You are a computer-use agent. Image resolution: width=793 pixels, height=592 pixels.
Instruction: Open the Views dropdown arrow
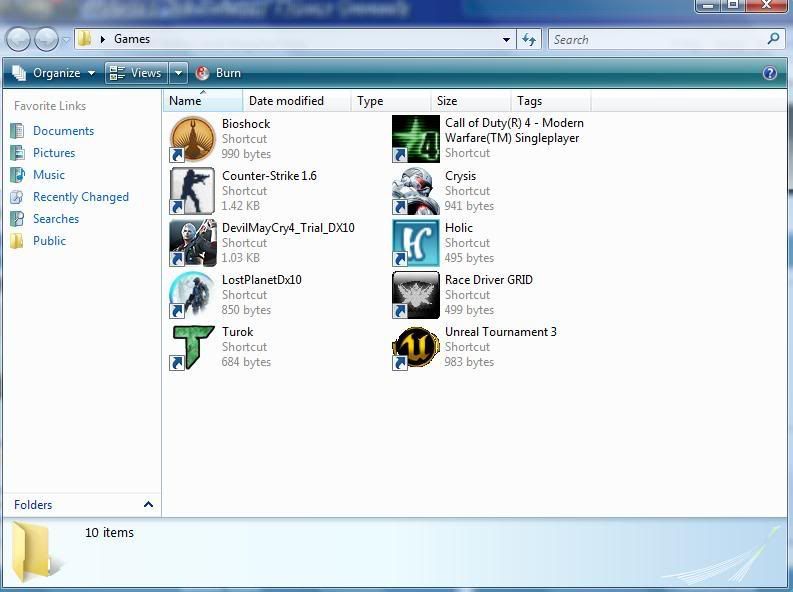[178, 73]
